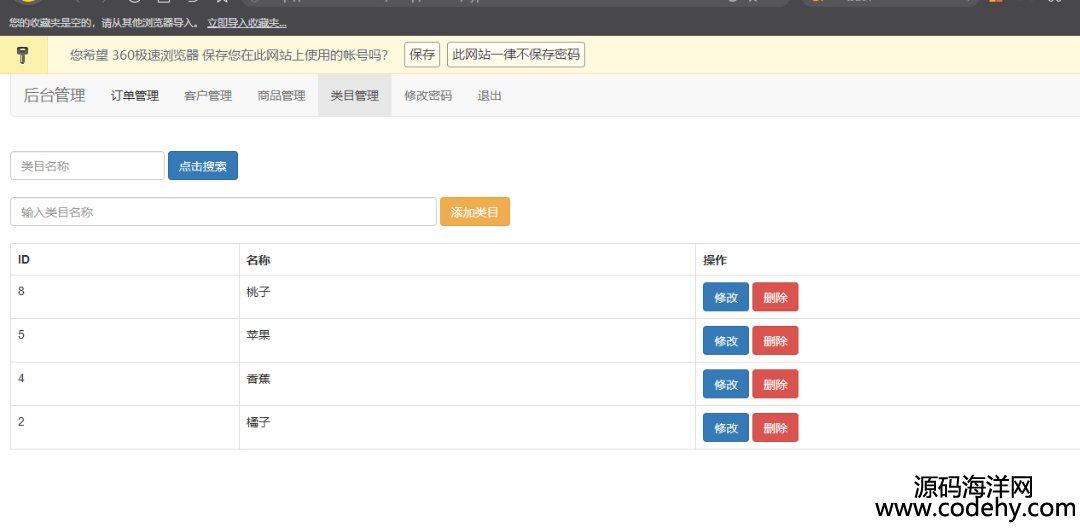
Task: Delete the 香蕉 category
Action: (775, 384)
